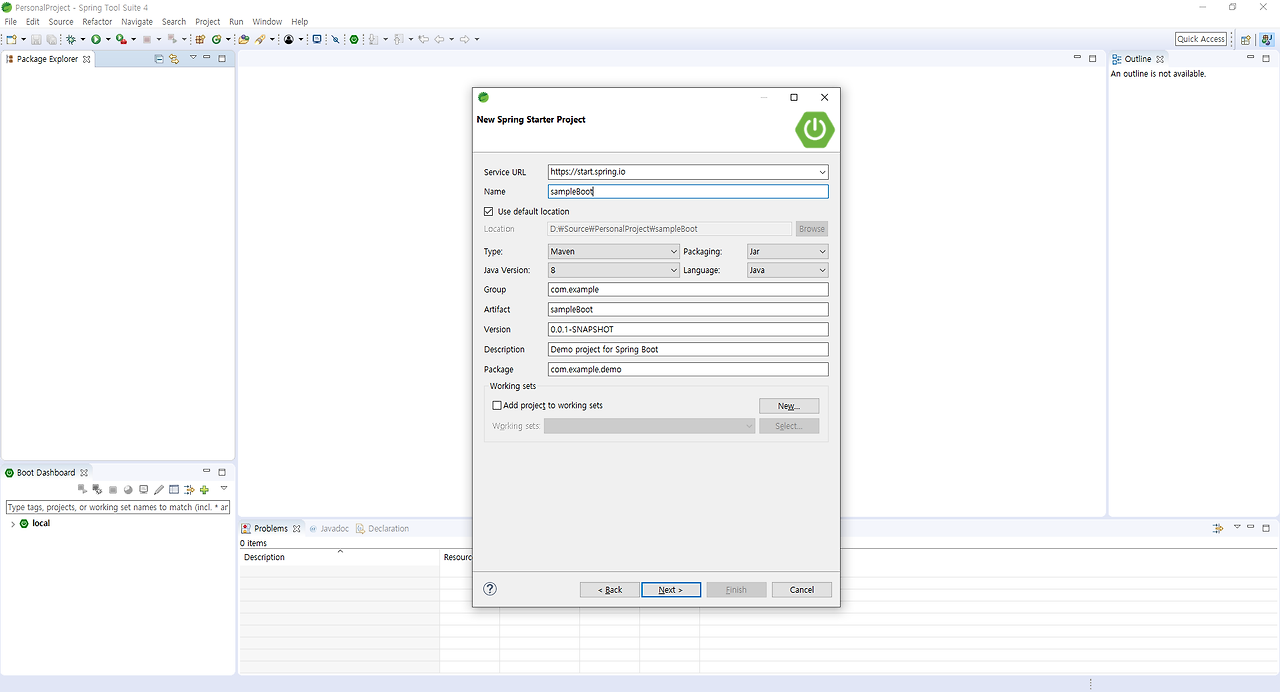
Task: Click the Cancel button in dialog
Action: click(802, 590)
